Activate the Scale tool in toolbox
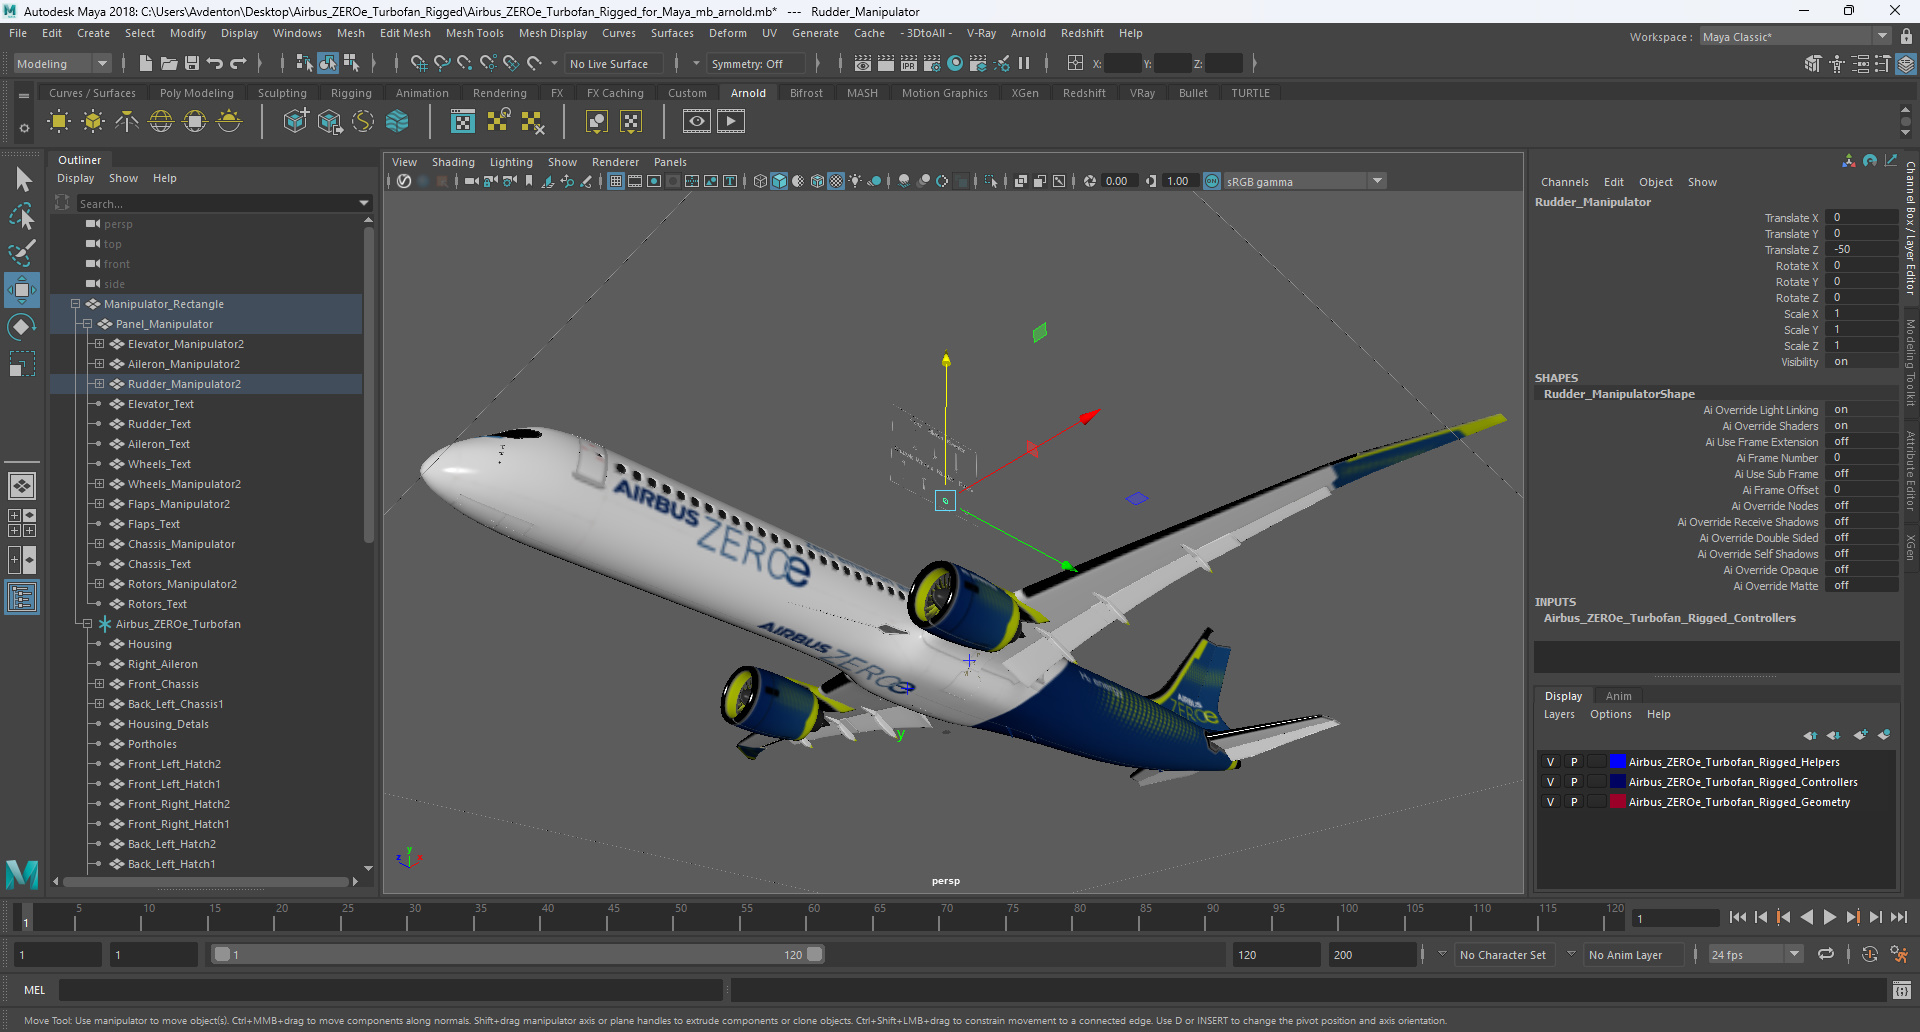 22,364
